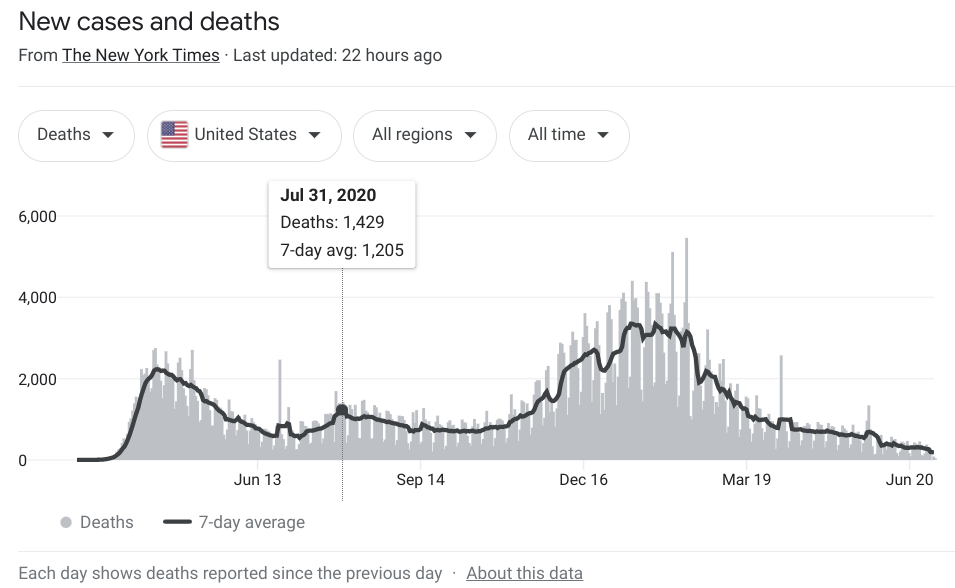The width and height of the screenshot is (955, 588).
Task: Click the United States flag icon
Action: tap(174, 135)
